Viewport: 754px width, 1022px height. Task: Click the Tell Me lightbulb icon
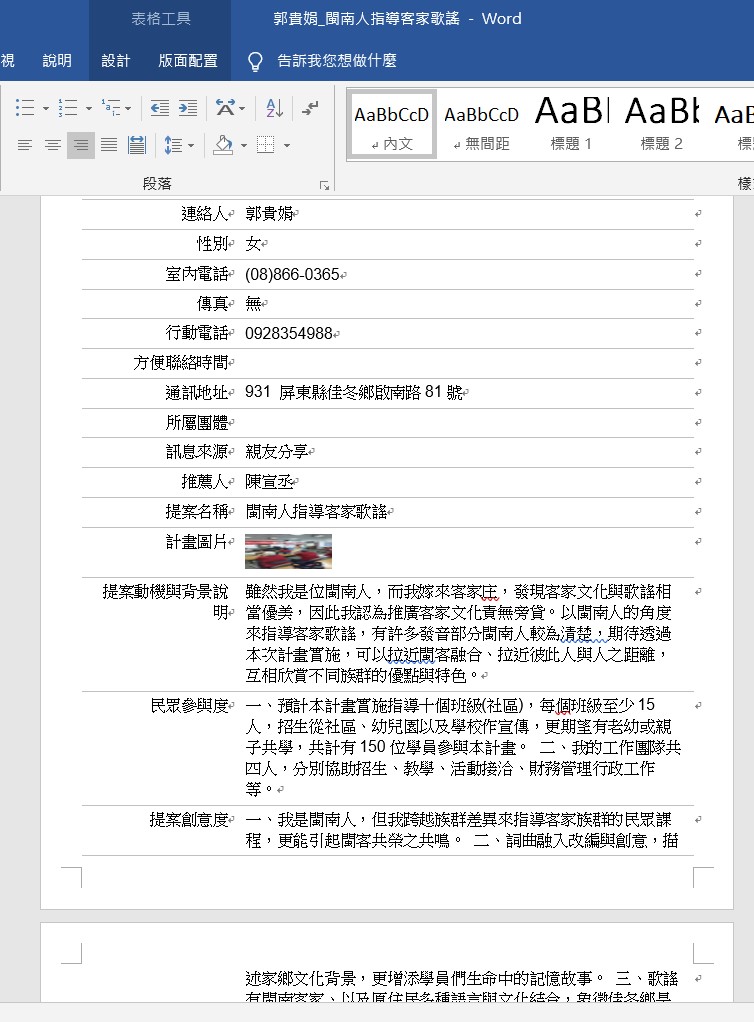click(255, 61)
